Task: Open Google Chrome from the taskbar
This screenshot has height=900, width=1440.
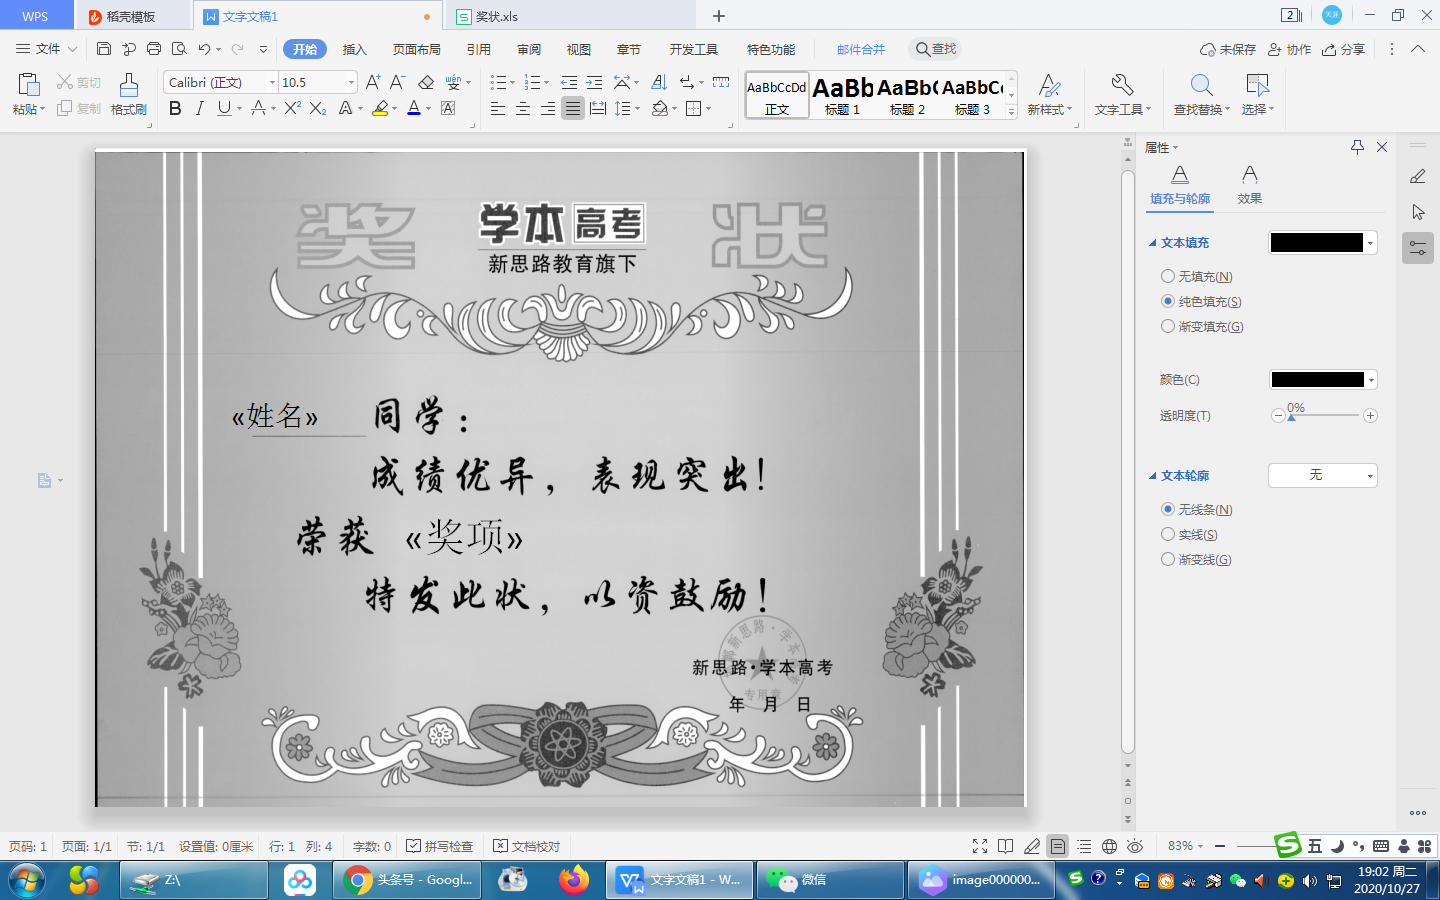Action: (407, 880)
